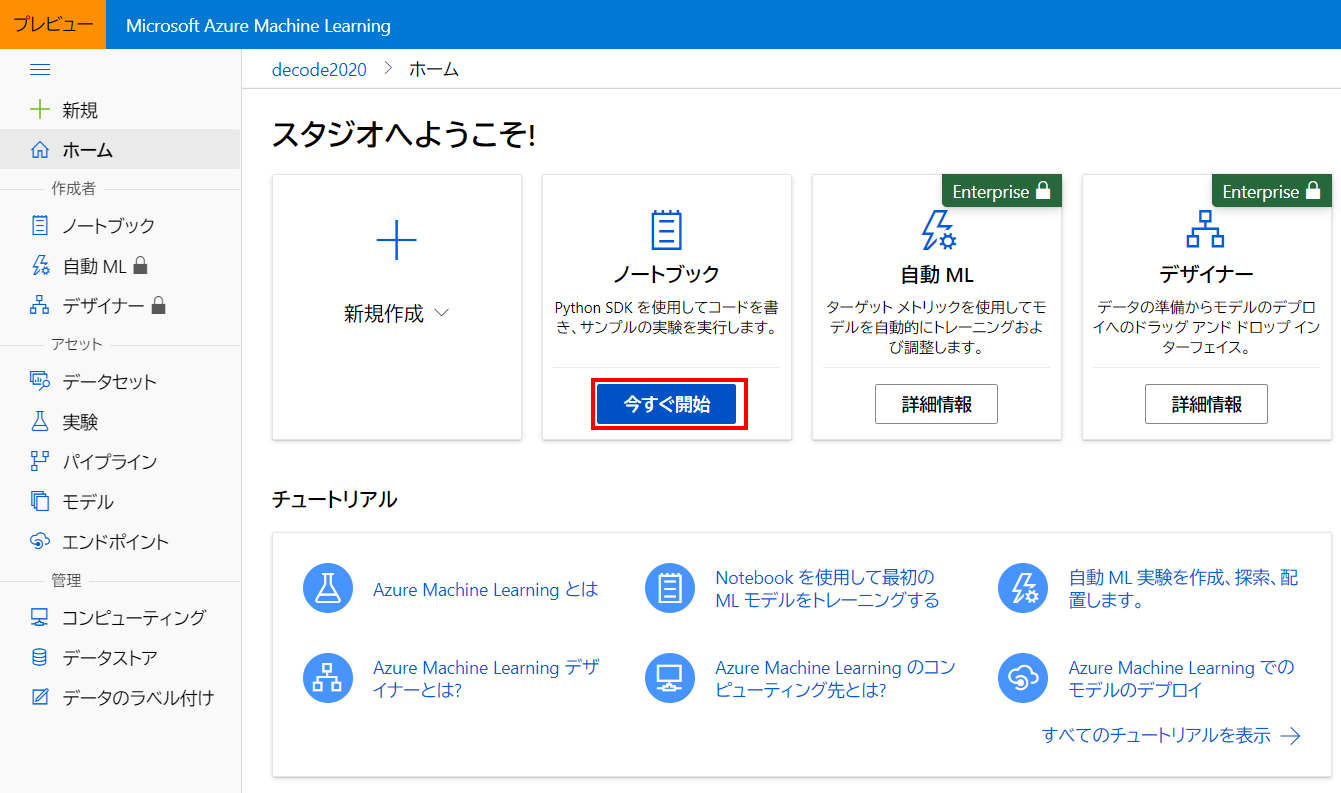Click the datastore cylinder icon in the sidebar
Viewport: 1341px width, 793px height.
click(40, 657)
